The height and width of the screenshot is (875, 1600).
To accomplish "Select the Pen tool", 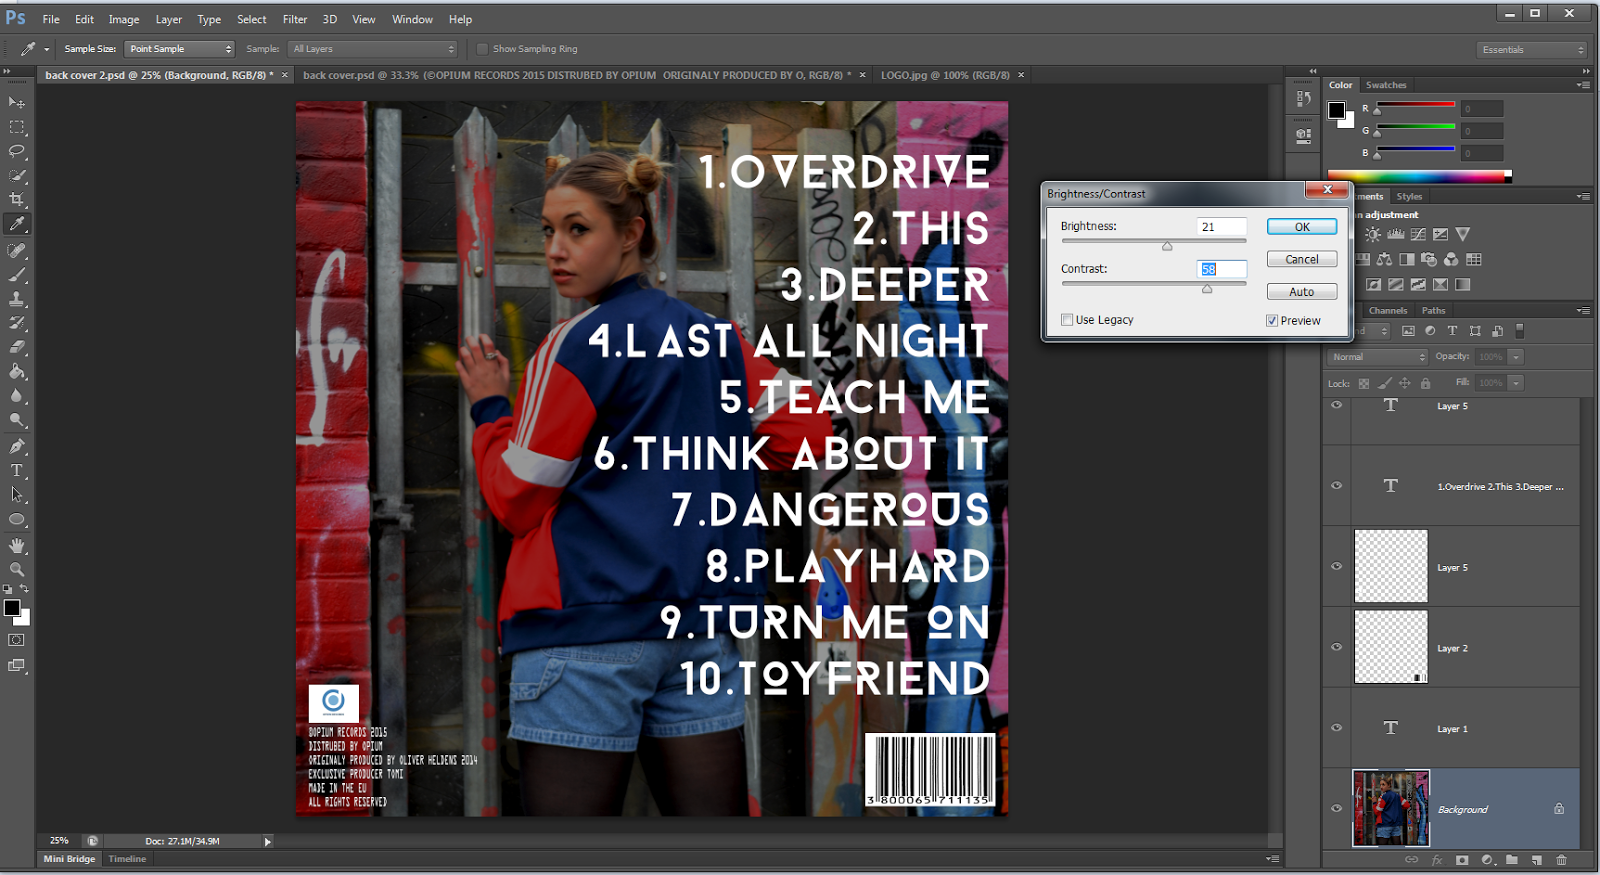I will pyautogui.click(x=17, y=446).
